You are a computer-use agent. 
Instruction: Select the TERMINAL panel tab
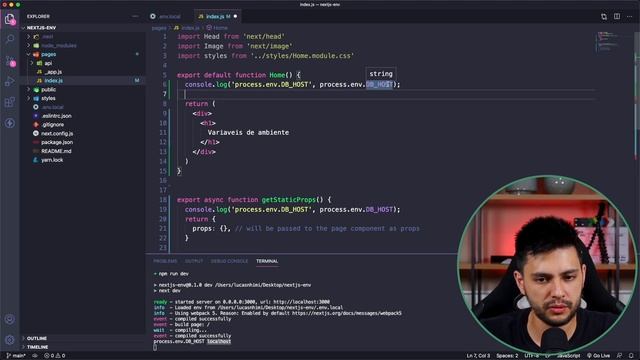pos(267,261)
